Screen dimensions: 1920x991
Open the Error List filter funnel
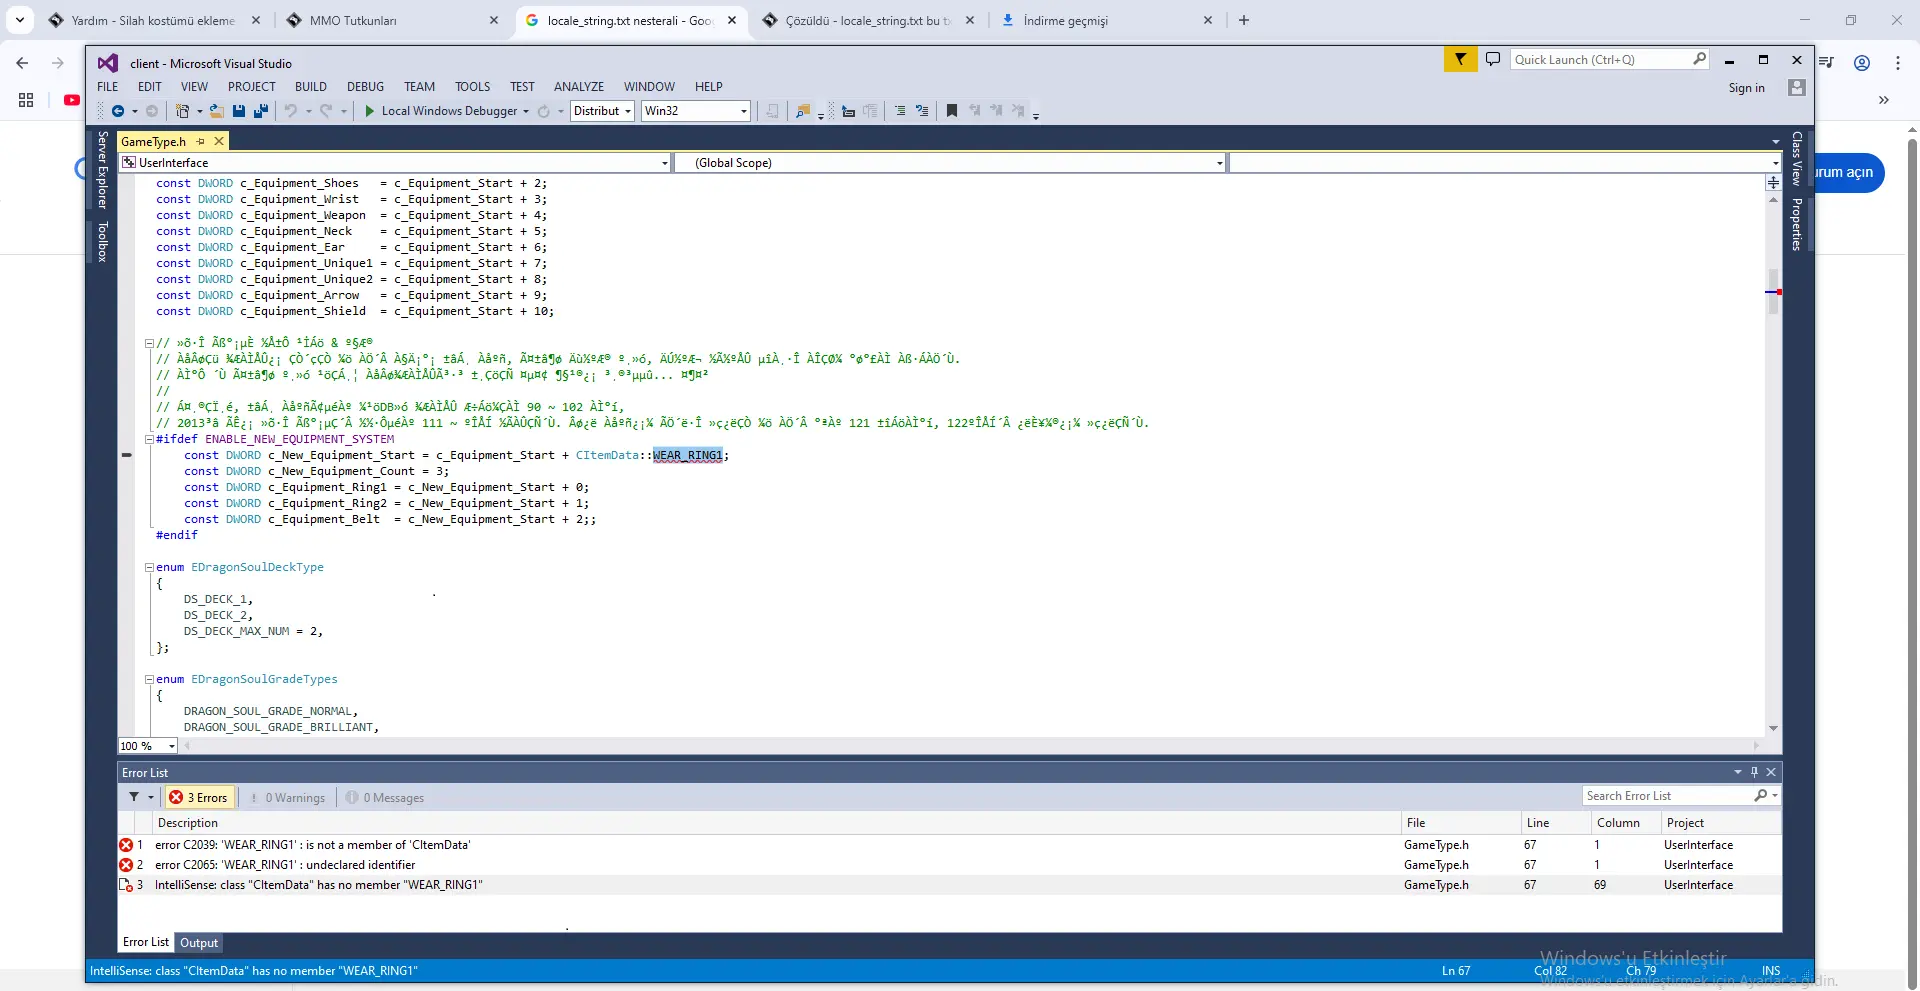pos(134,797)
